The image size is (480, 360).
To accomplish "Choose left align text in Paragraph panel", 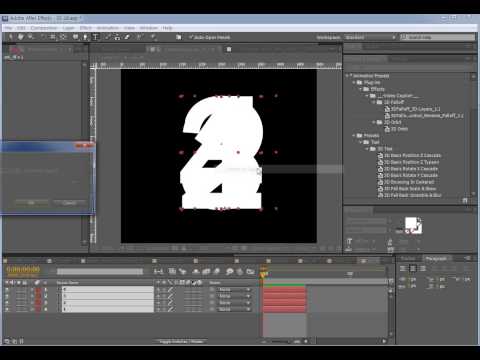I will [403, 268].
